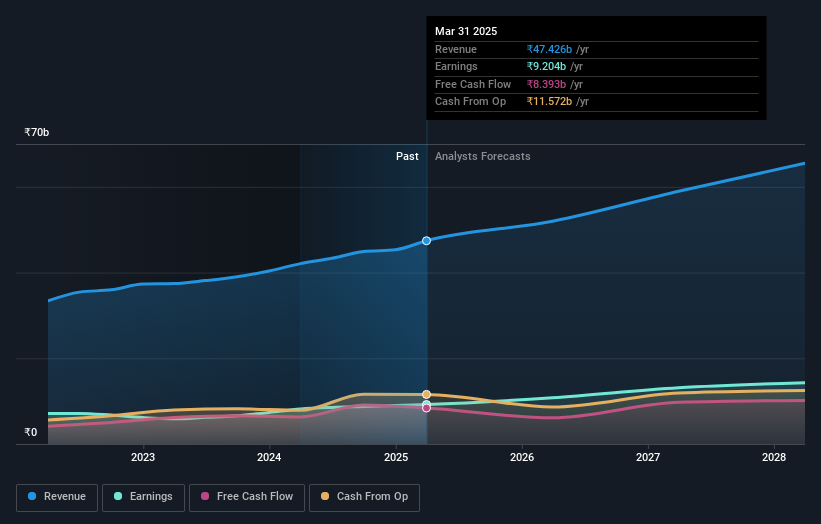Click the Revenue row label in tooltip

tap(456, 49)
